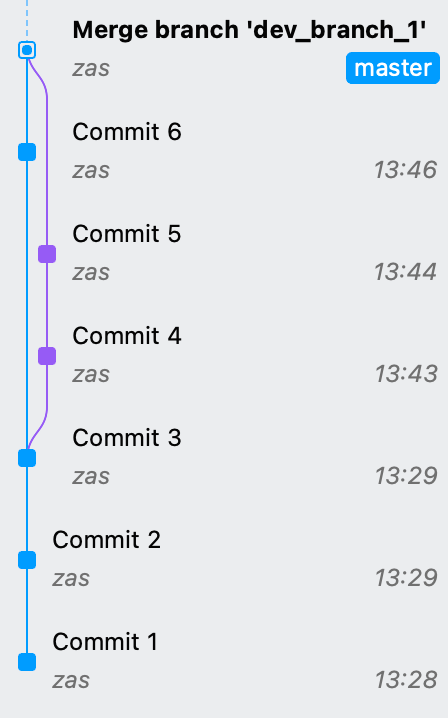Click the 13:43 timestamp of Commit 4
The height and width of the screenshot is (718, 448).
(x=406, y=374)
